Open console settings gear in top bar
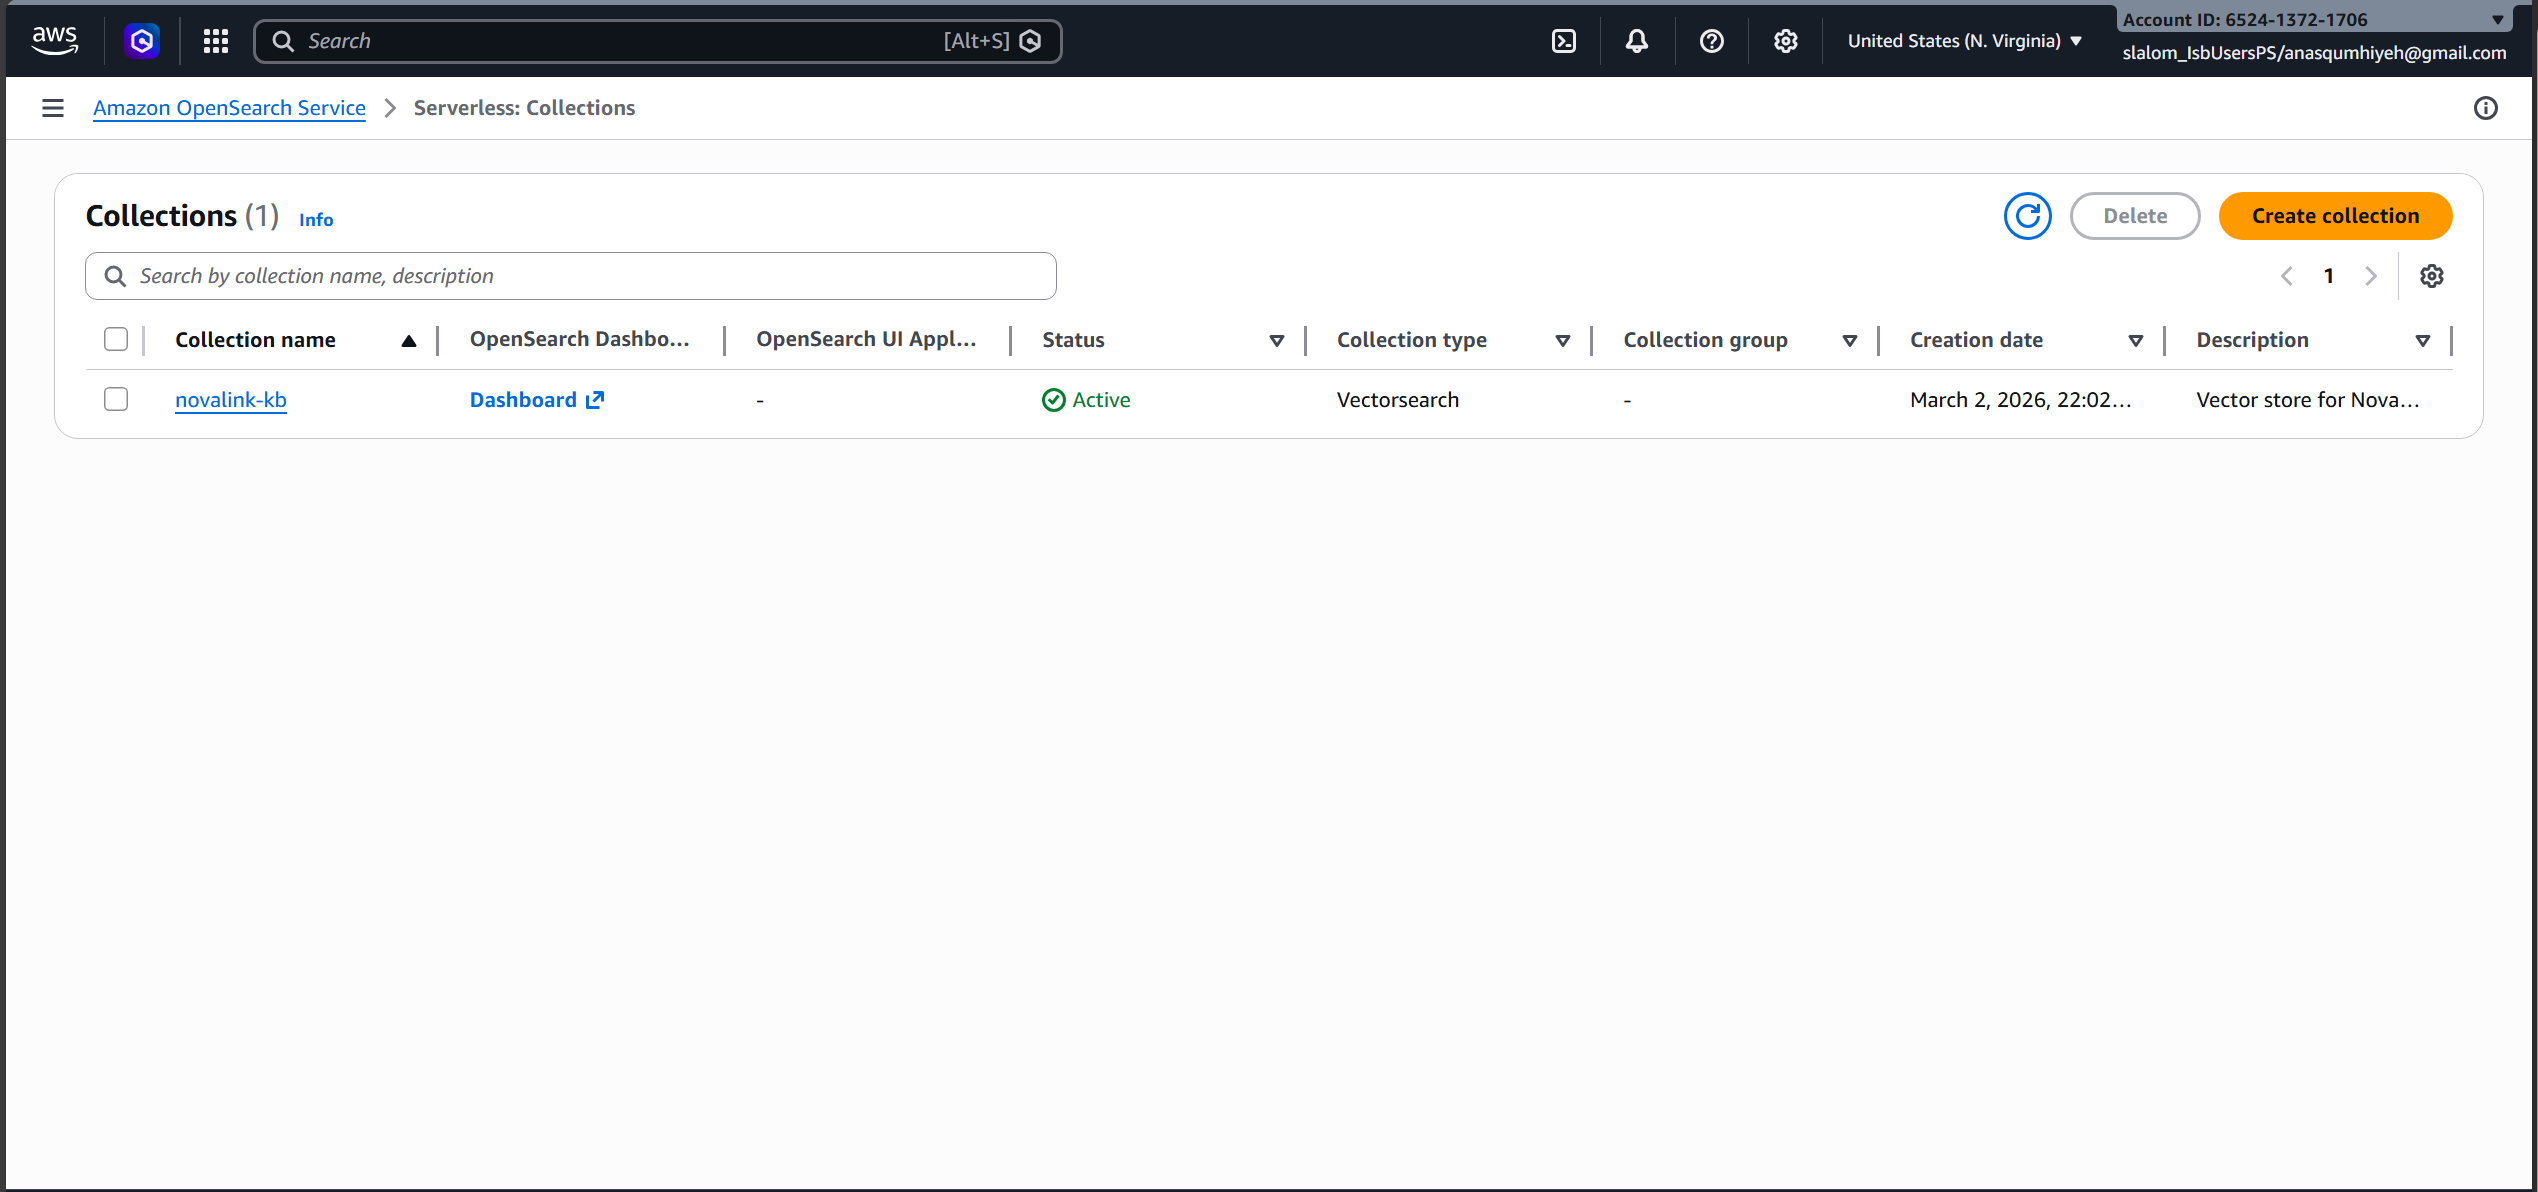Screen dimensions: 2538x1192 click(1786, 41)
